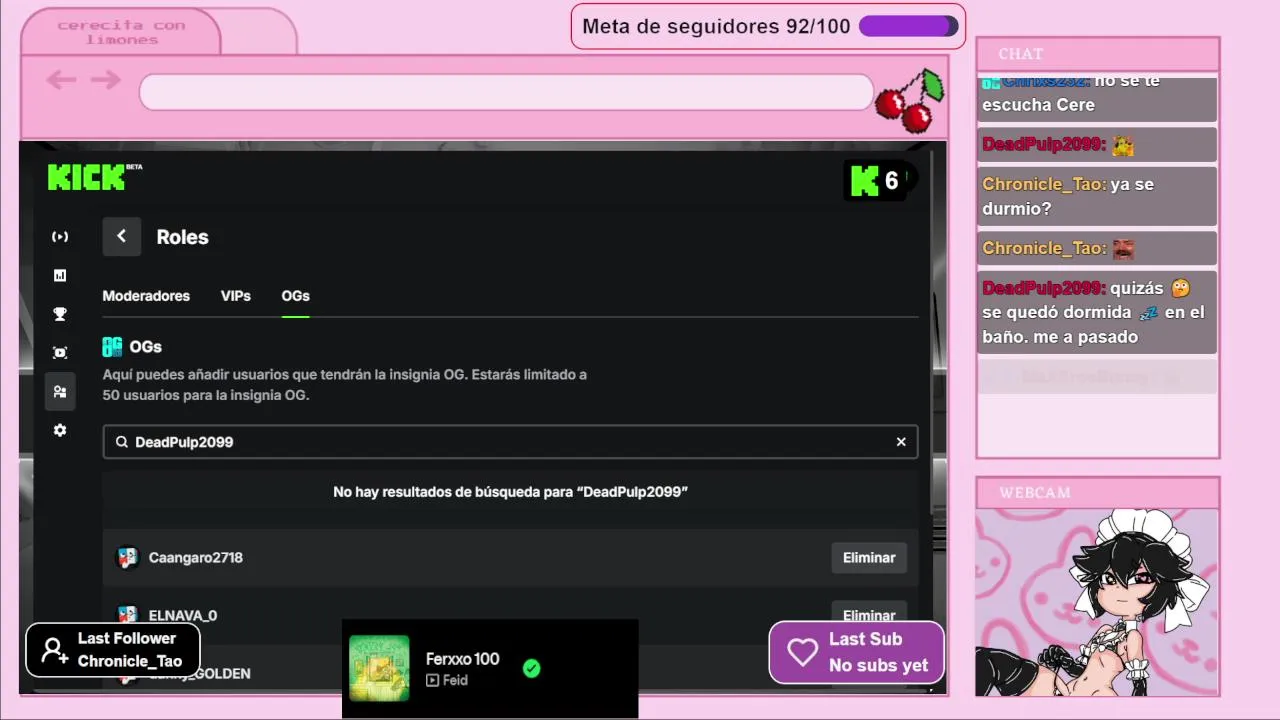Click the ELNAVA_0 username
This screenshot has height=720, width=1280.
tap(183, 615)
